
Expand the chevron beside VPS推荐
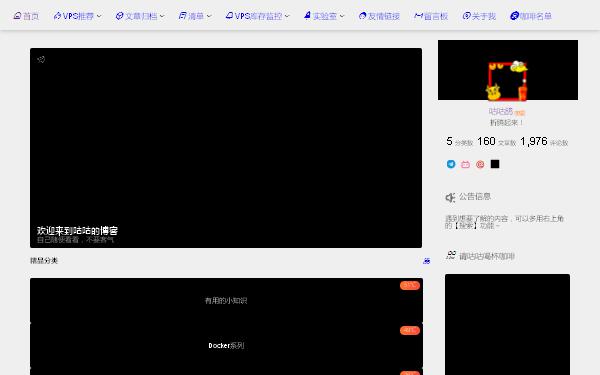99,16
